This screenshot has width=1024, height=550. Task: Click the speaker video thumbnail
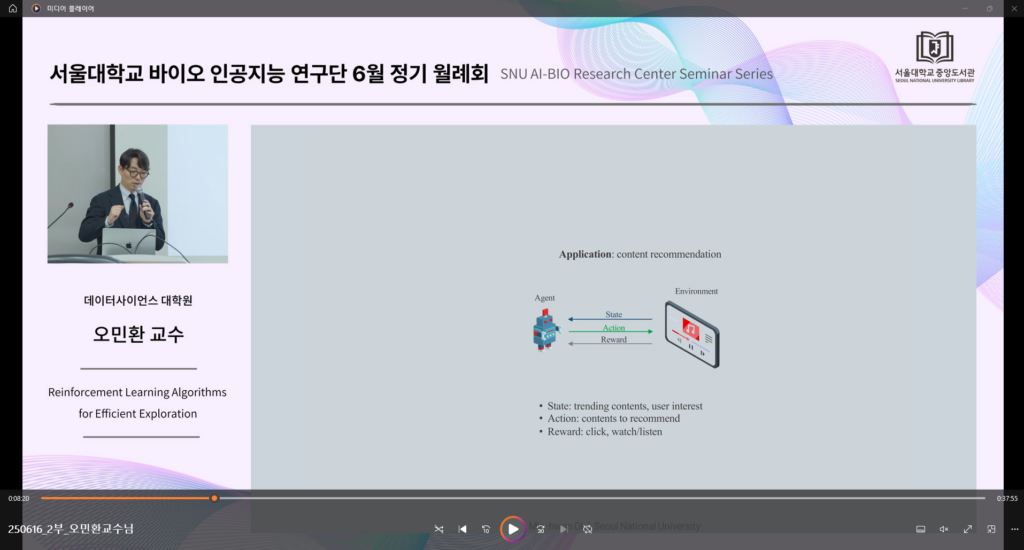tap(138, 194)
